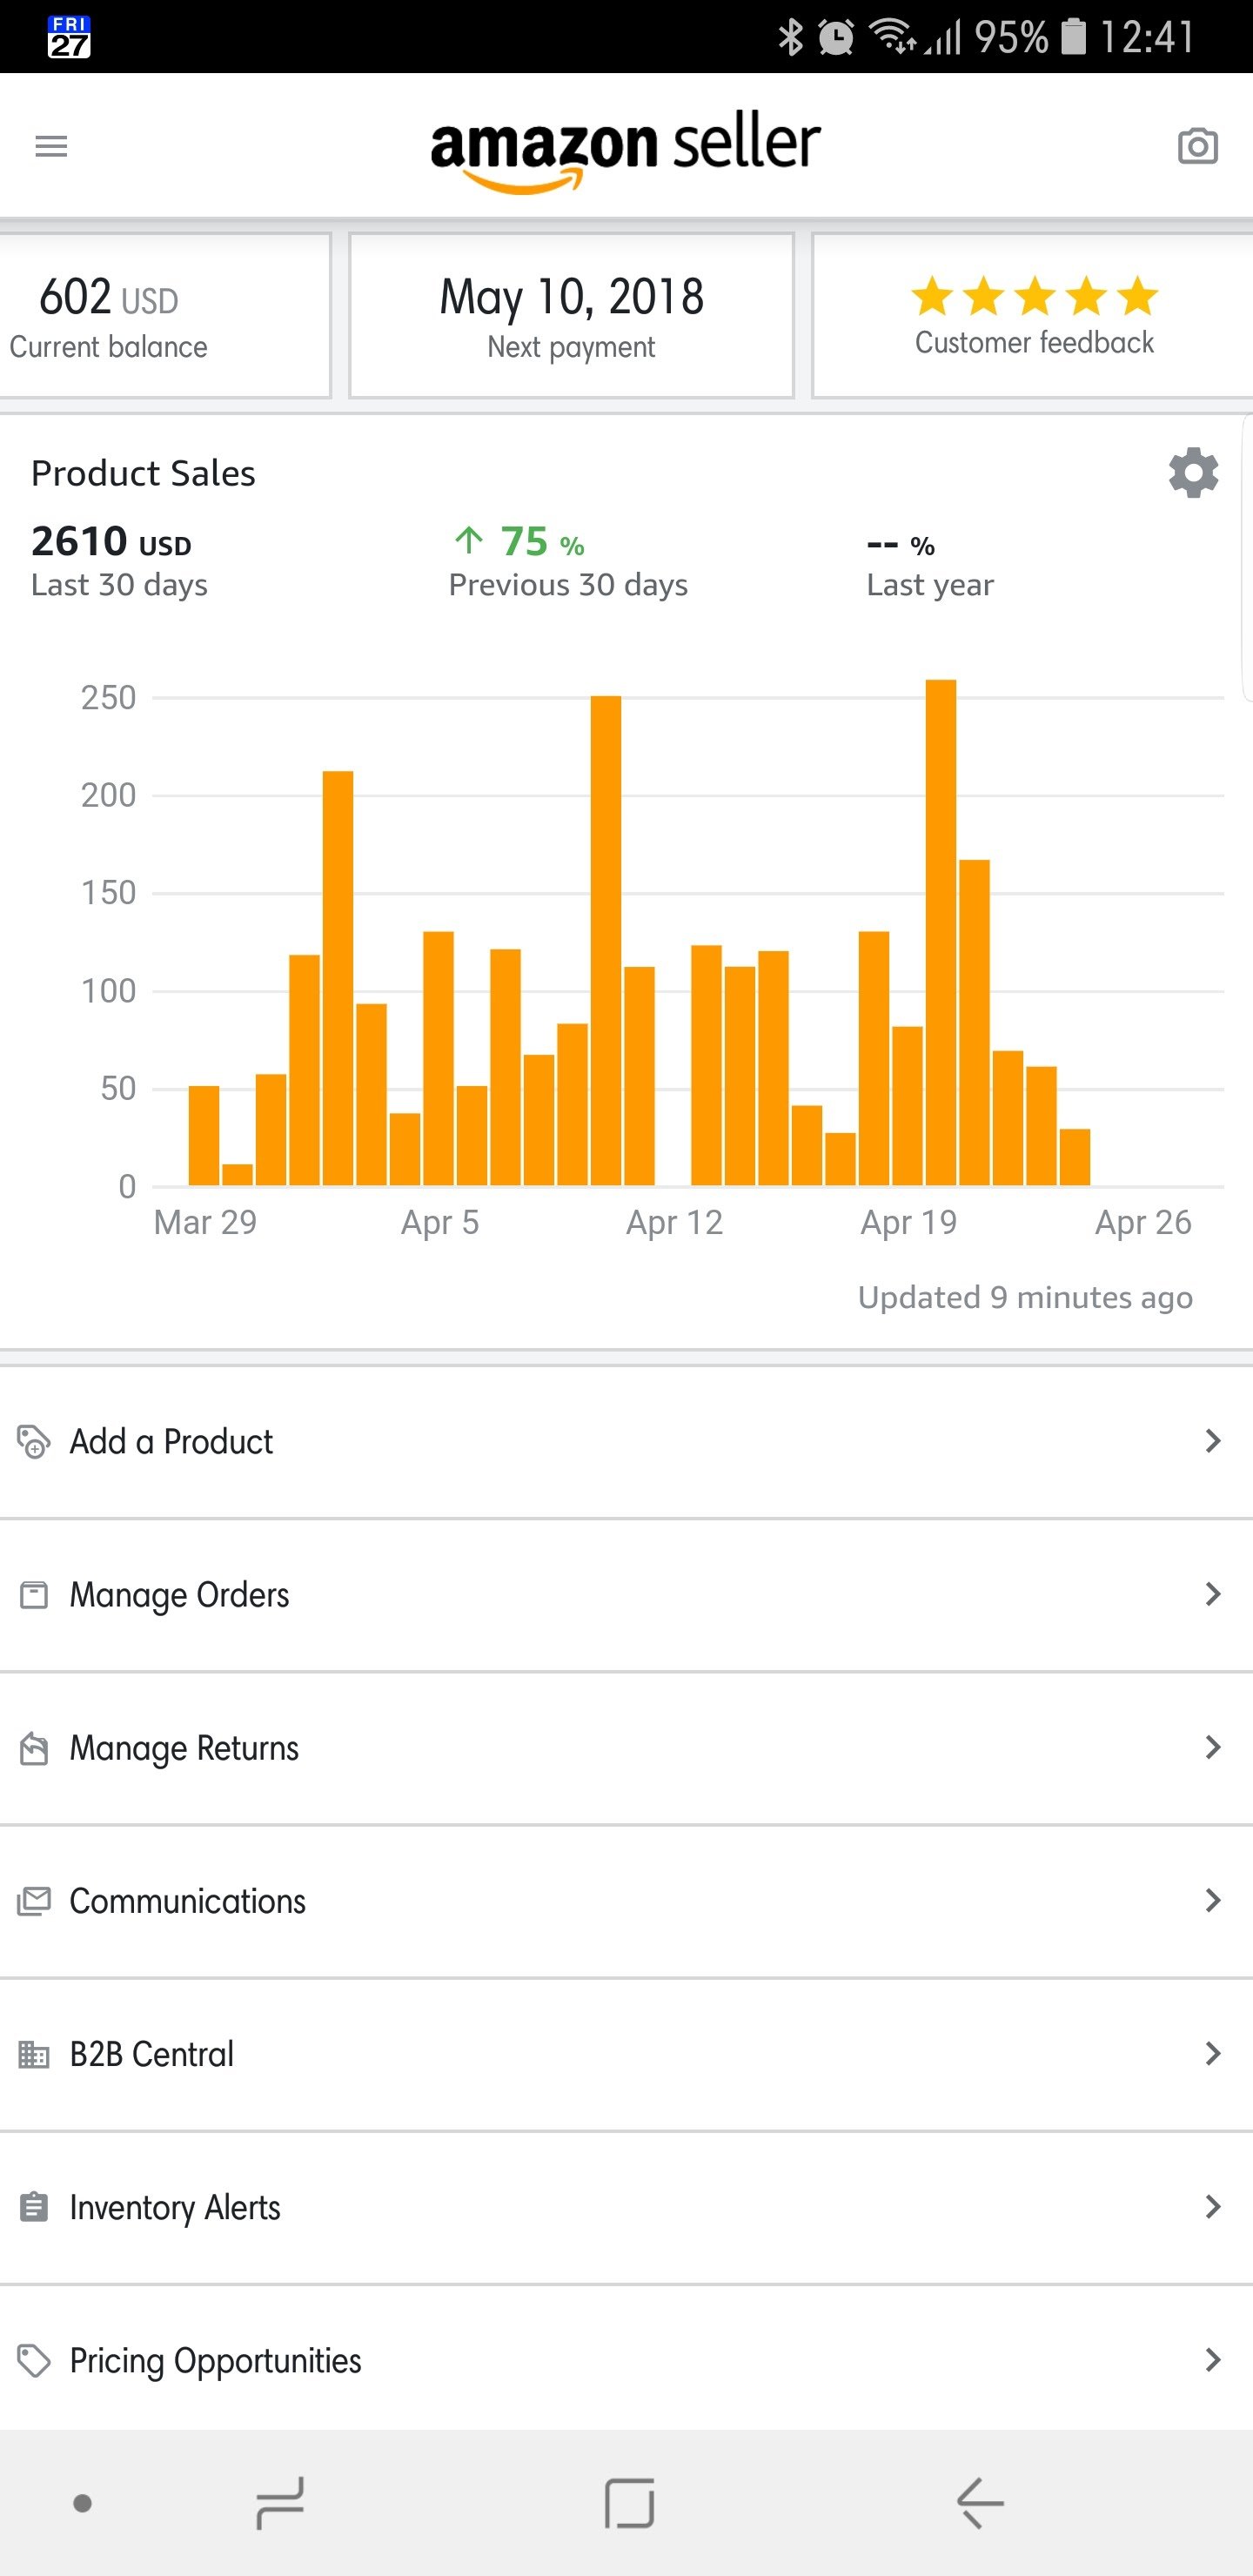Expand Add a Product chevron
This screenshot has height=2576, width=1253.
point(1213,1441)
